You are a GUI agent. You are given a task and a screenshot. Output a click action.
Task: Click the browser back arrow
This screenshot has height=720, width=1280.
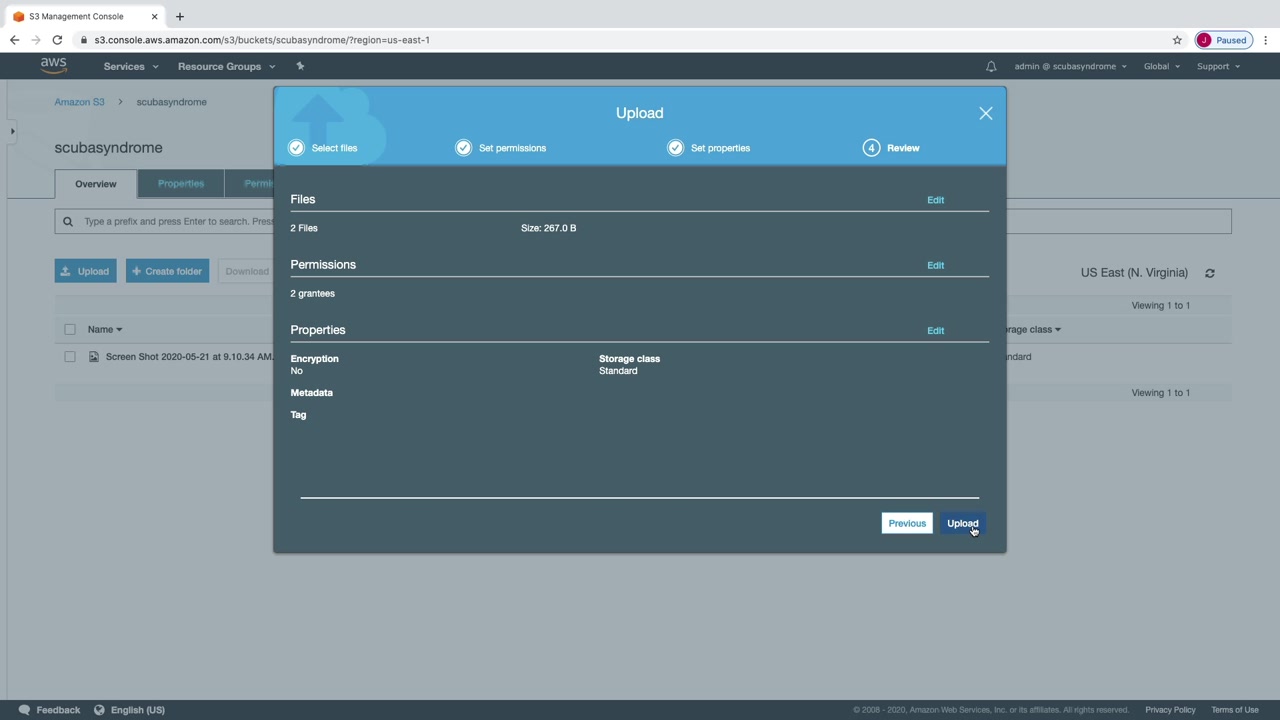(14, 40)
